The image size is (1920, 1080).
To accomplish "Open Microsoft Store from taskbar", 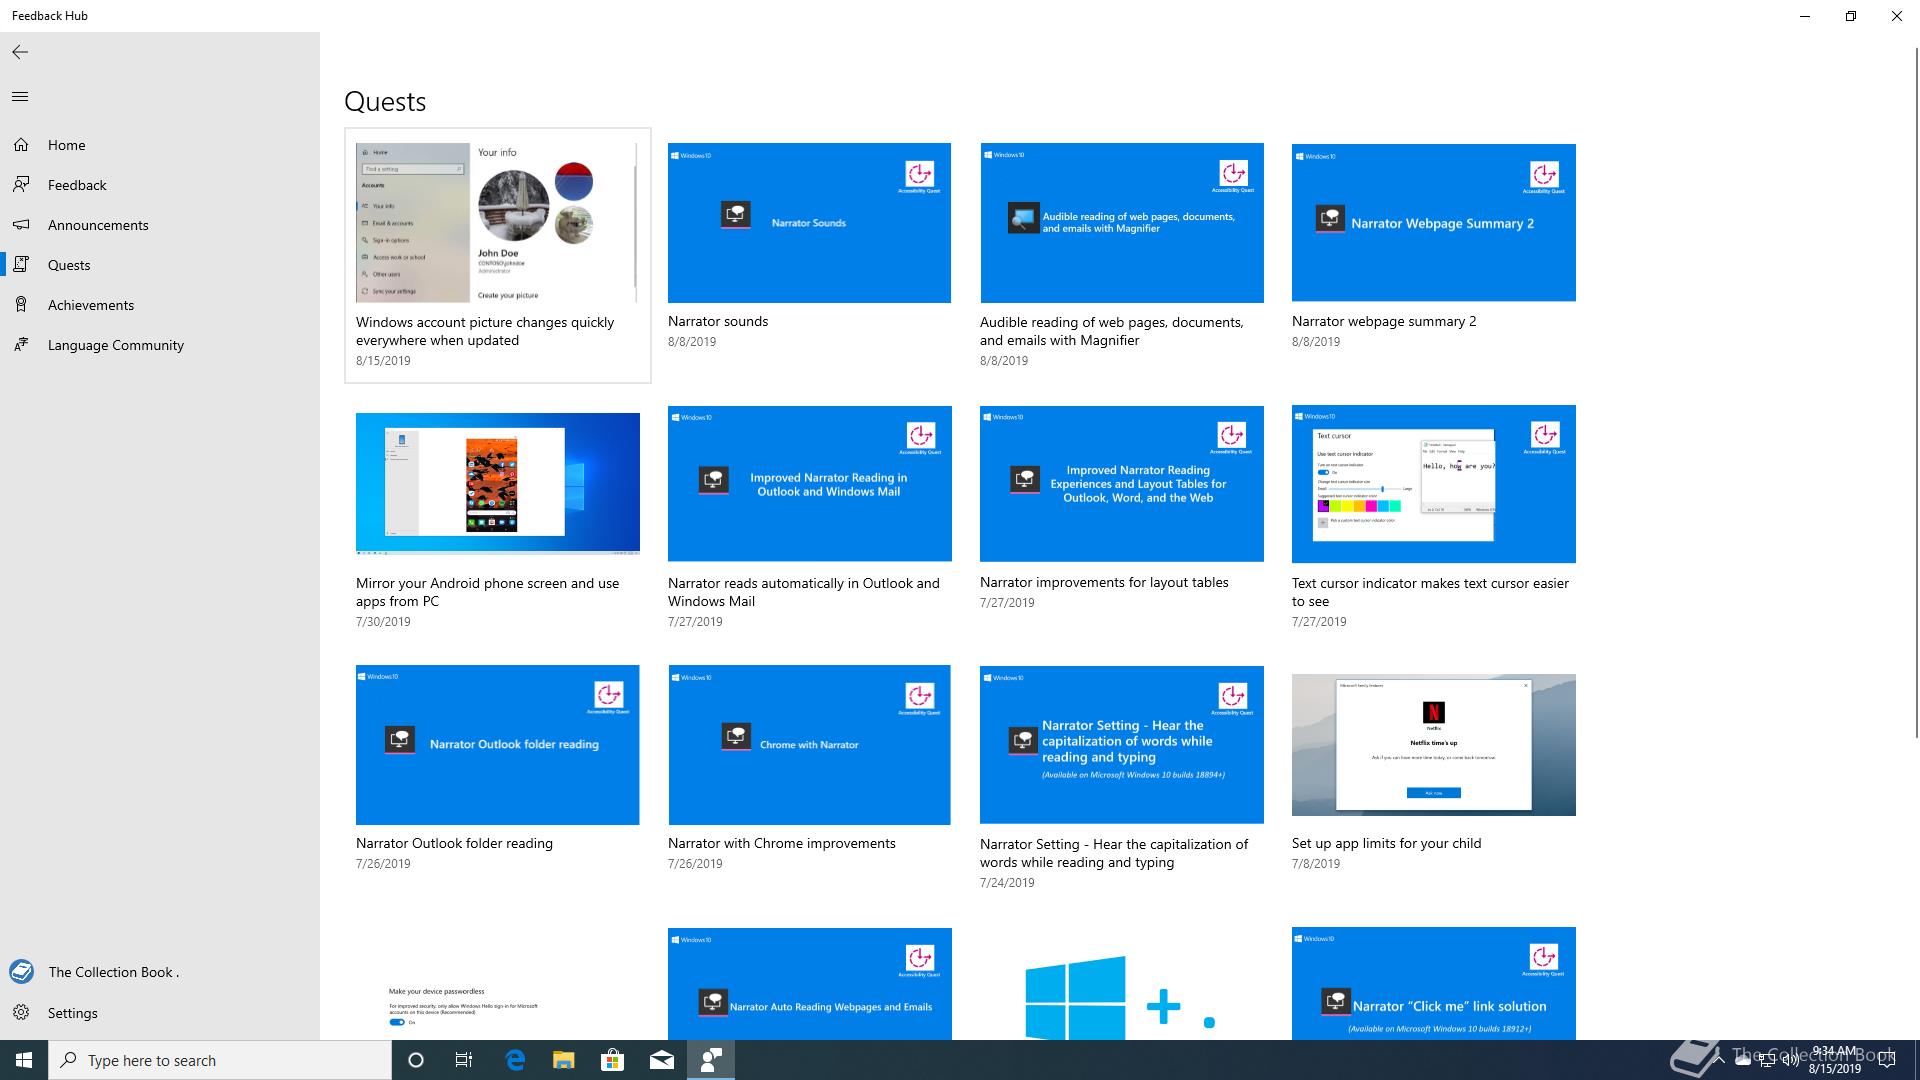I will click(x=612, y=1060).
